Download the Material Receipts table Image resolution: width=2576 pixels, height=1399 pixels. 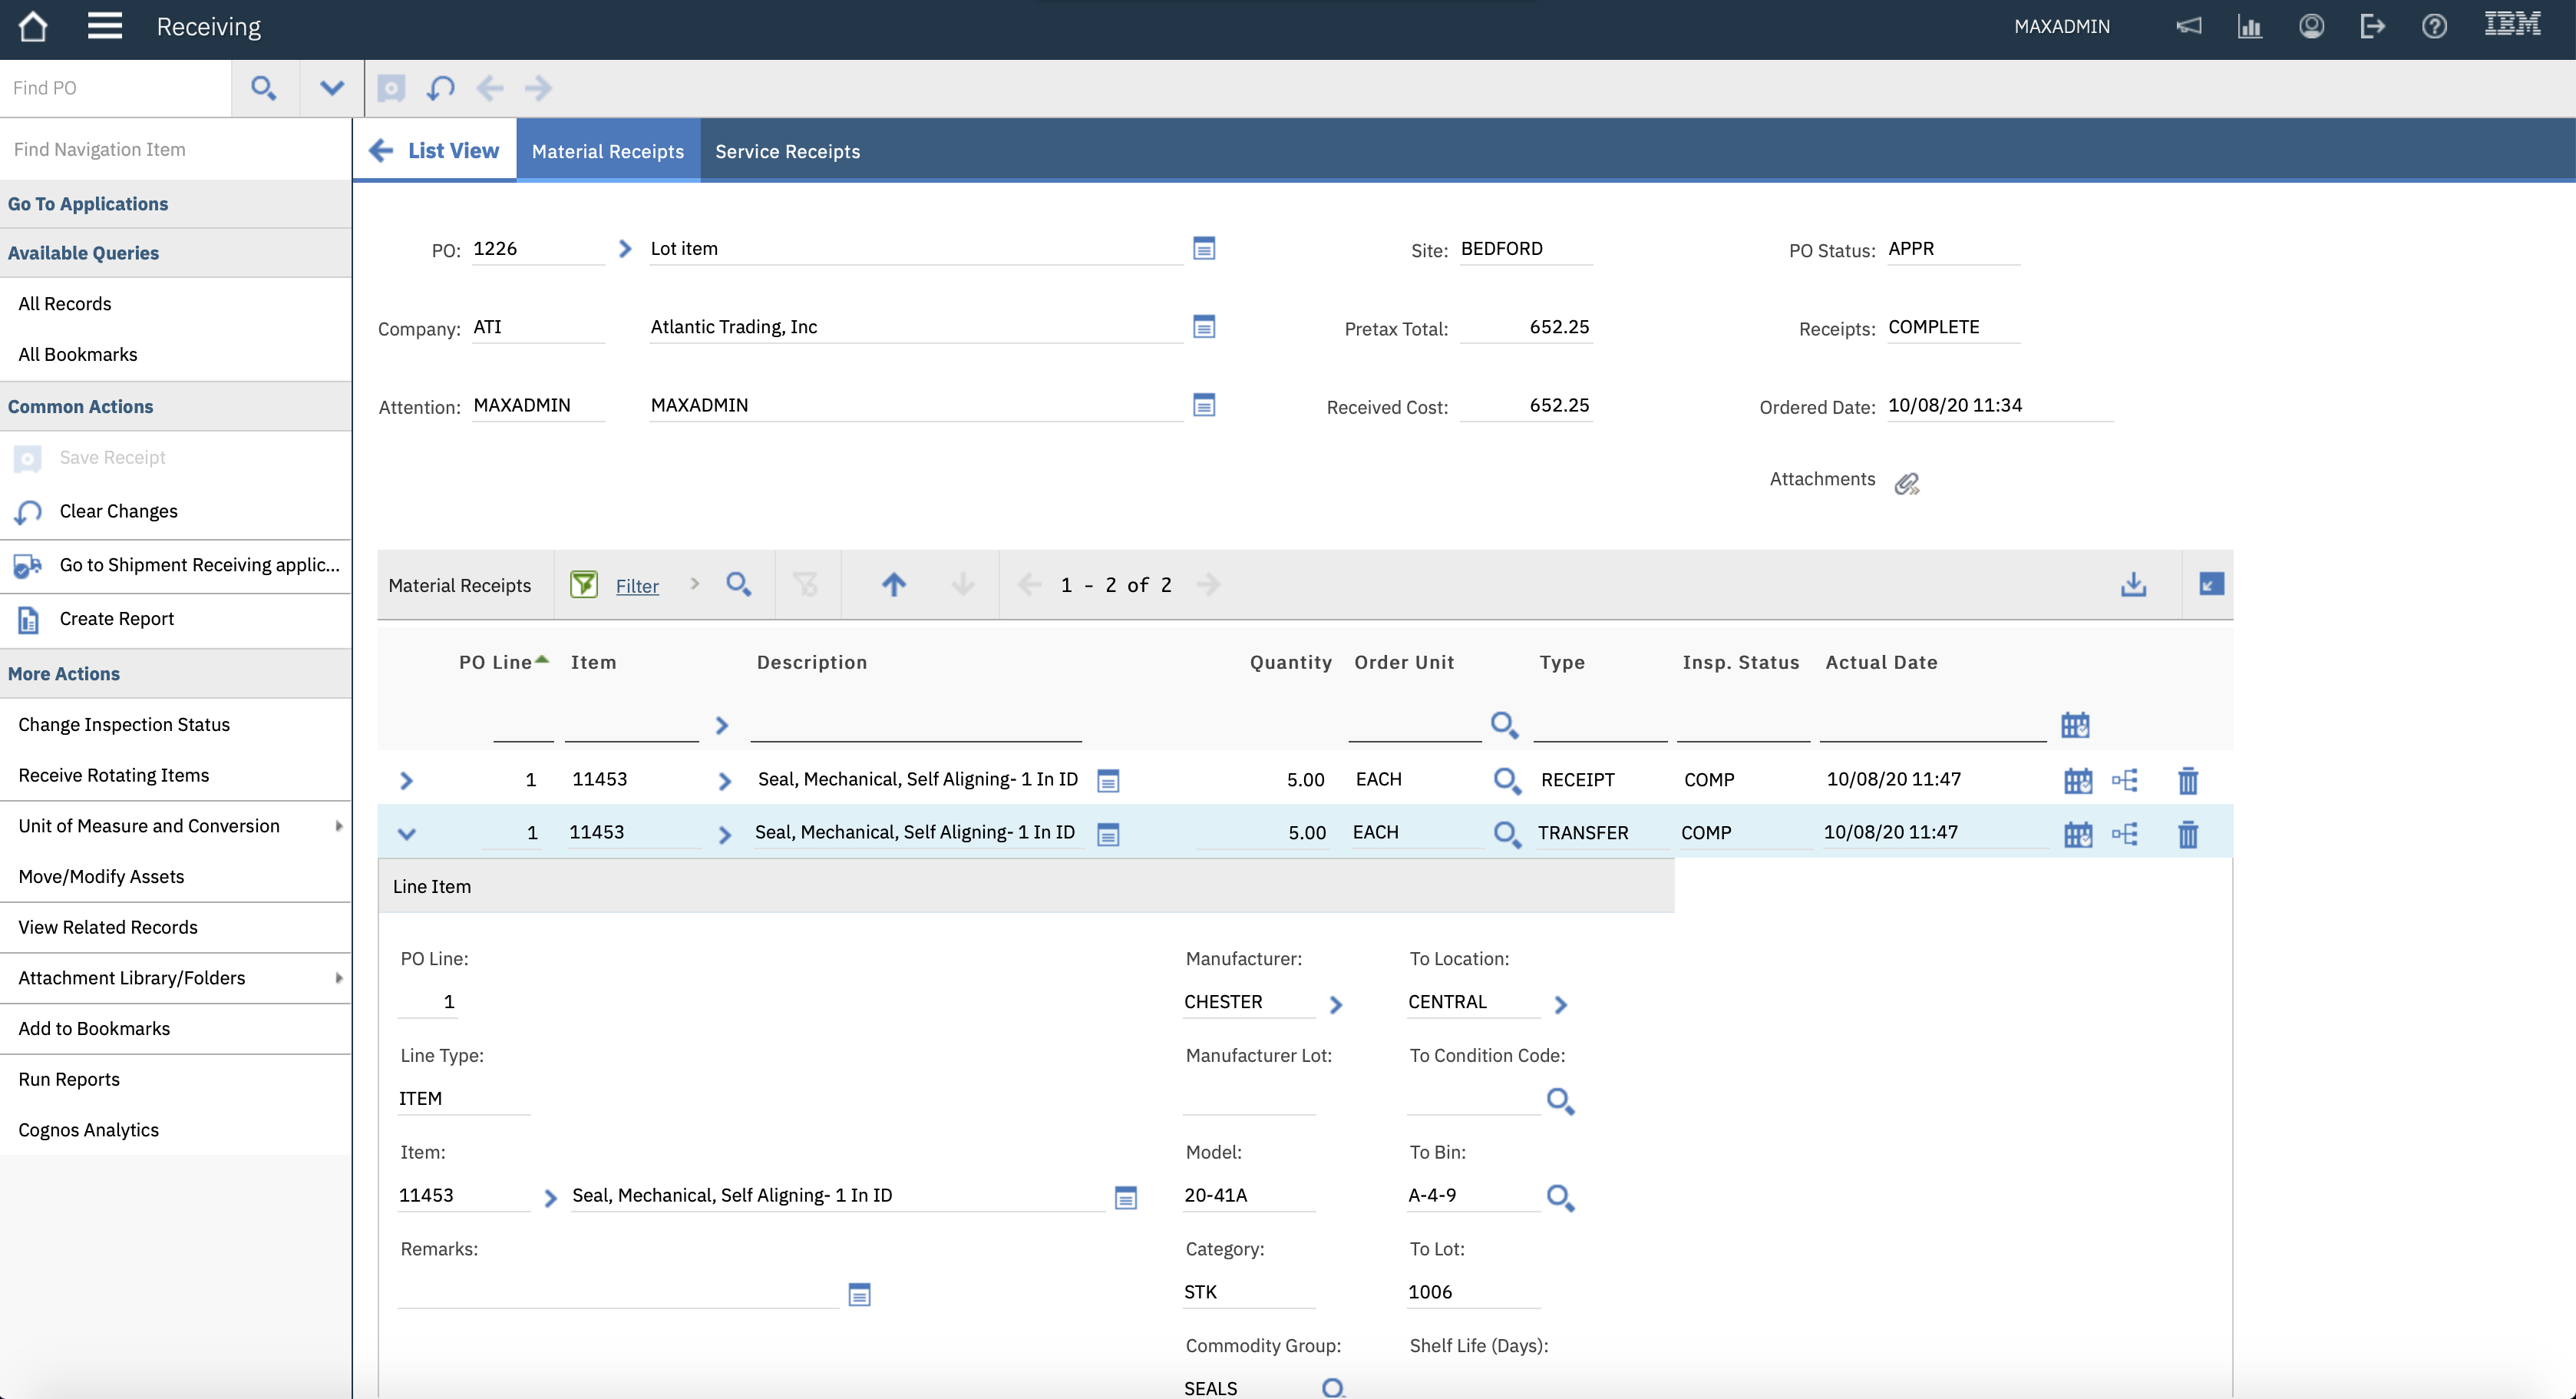pyautogui.click(x=2133, y=585)
